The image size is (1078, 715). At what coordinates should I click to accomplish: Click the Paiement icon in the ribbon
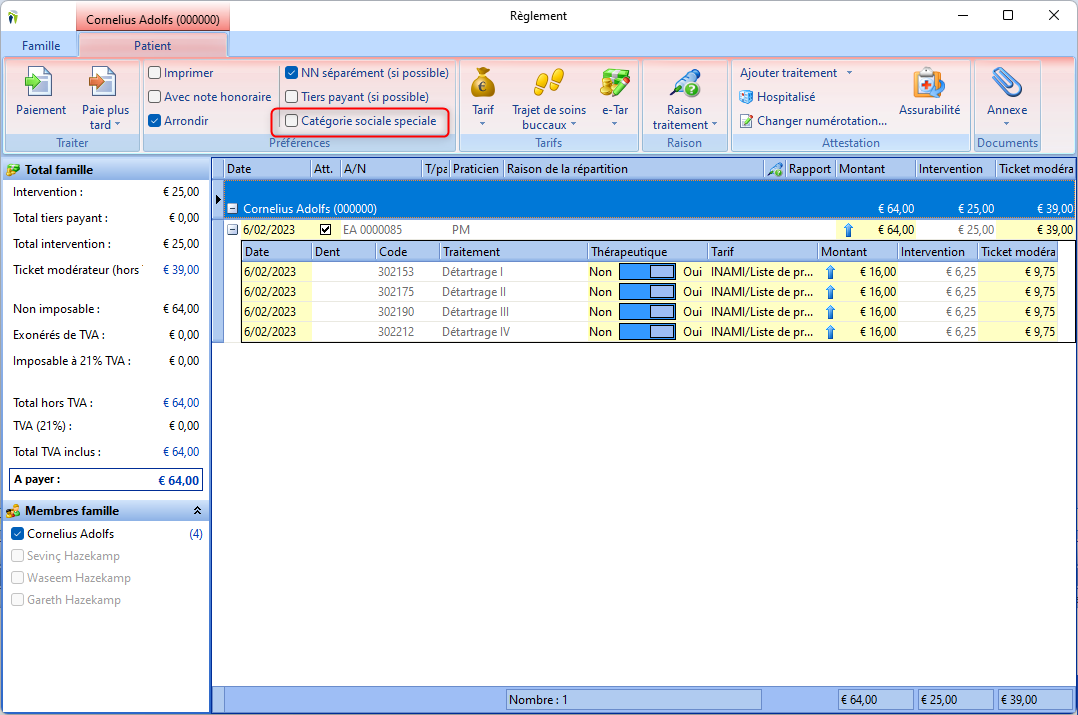point(41,83)
